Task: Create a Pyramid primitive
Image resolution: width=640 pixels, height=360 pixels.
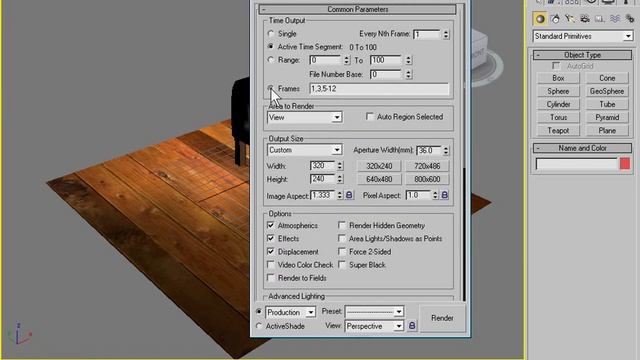Action: tap(607, 117)
